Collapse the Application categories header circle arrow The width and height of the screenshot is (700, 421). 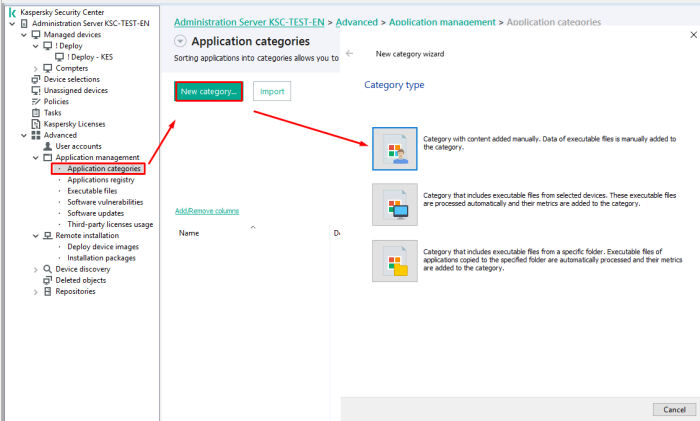pyautogui.click(x=180, y=42)
